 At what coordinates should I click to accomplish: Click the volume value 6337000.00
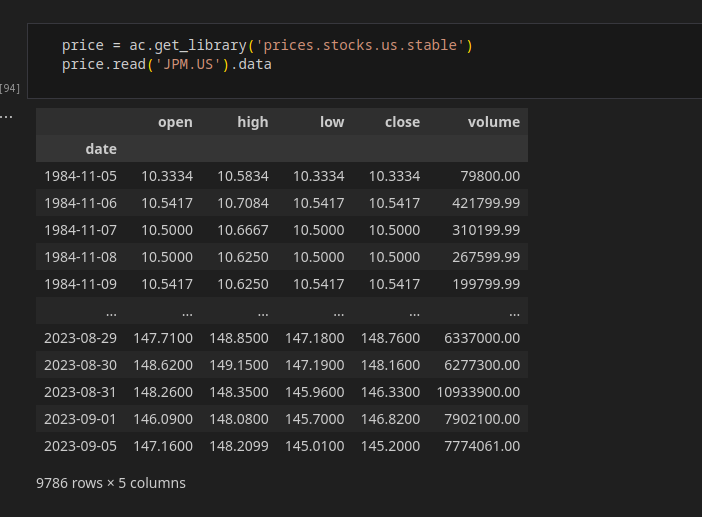(x=482, y=338)
